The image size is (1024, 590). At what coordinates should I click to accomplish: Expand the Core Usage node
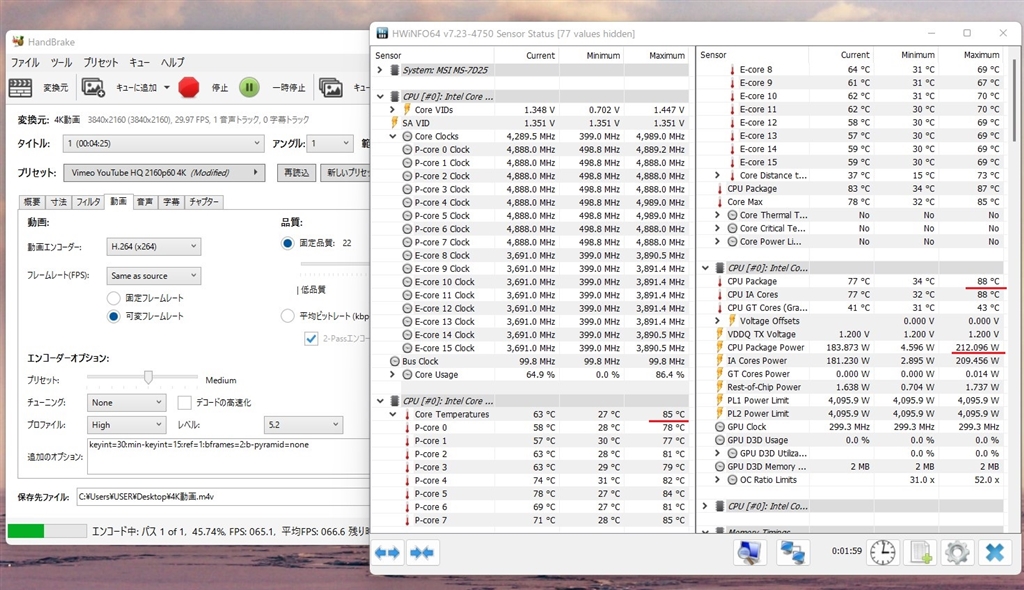click(392, 374)
